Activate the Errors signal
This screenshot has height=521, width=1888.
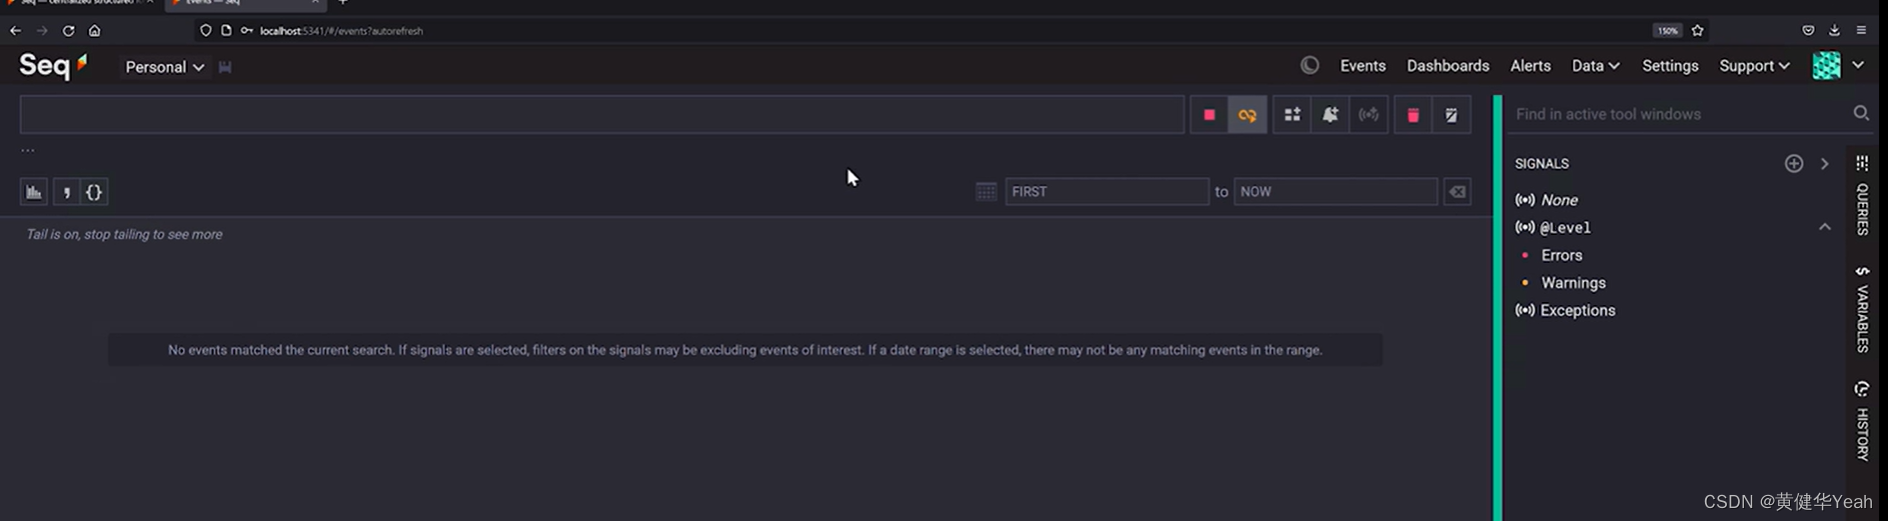(1561, 255)
